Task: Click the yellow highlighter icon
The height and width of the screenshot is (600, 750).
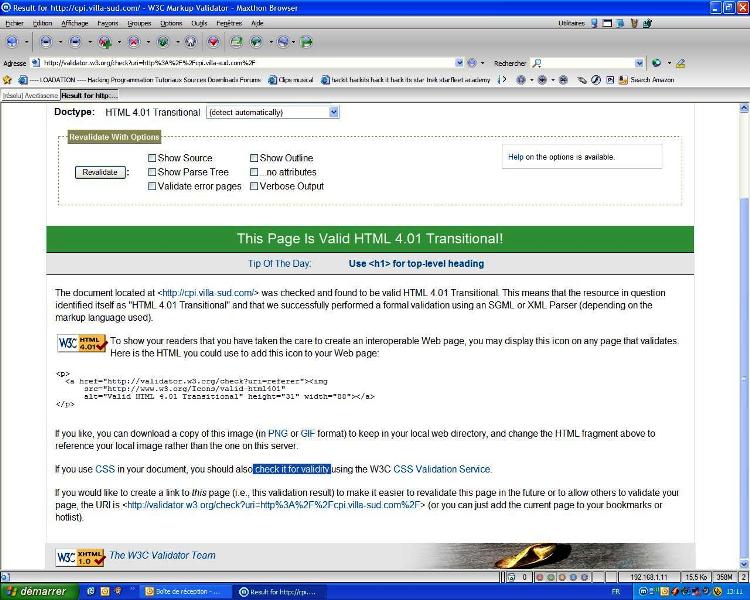Action: 680,63
